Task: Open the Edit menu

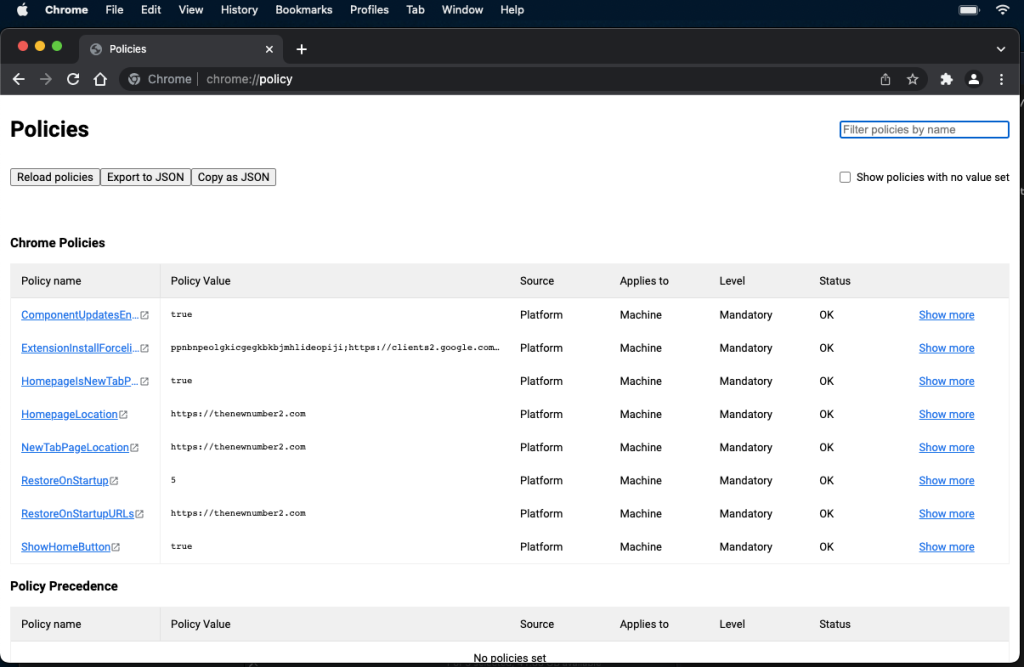Action: click(151, 10)
